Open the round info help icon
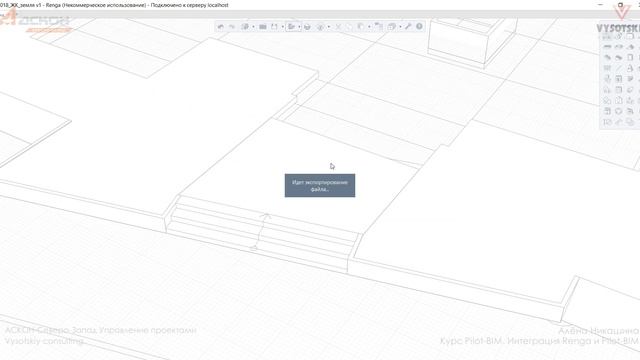Screen dimensions: 640x360 419,27
